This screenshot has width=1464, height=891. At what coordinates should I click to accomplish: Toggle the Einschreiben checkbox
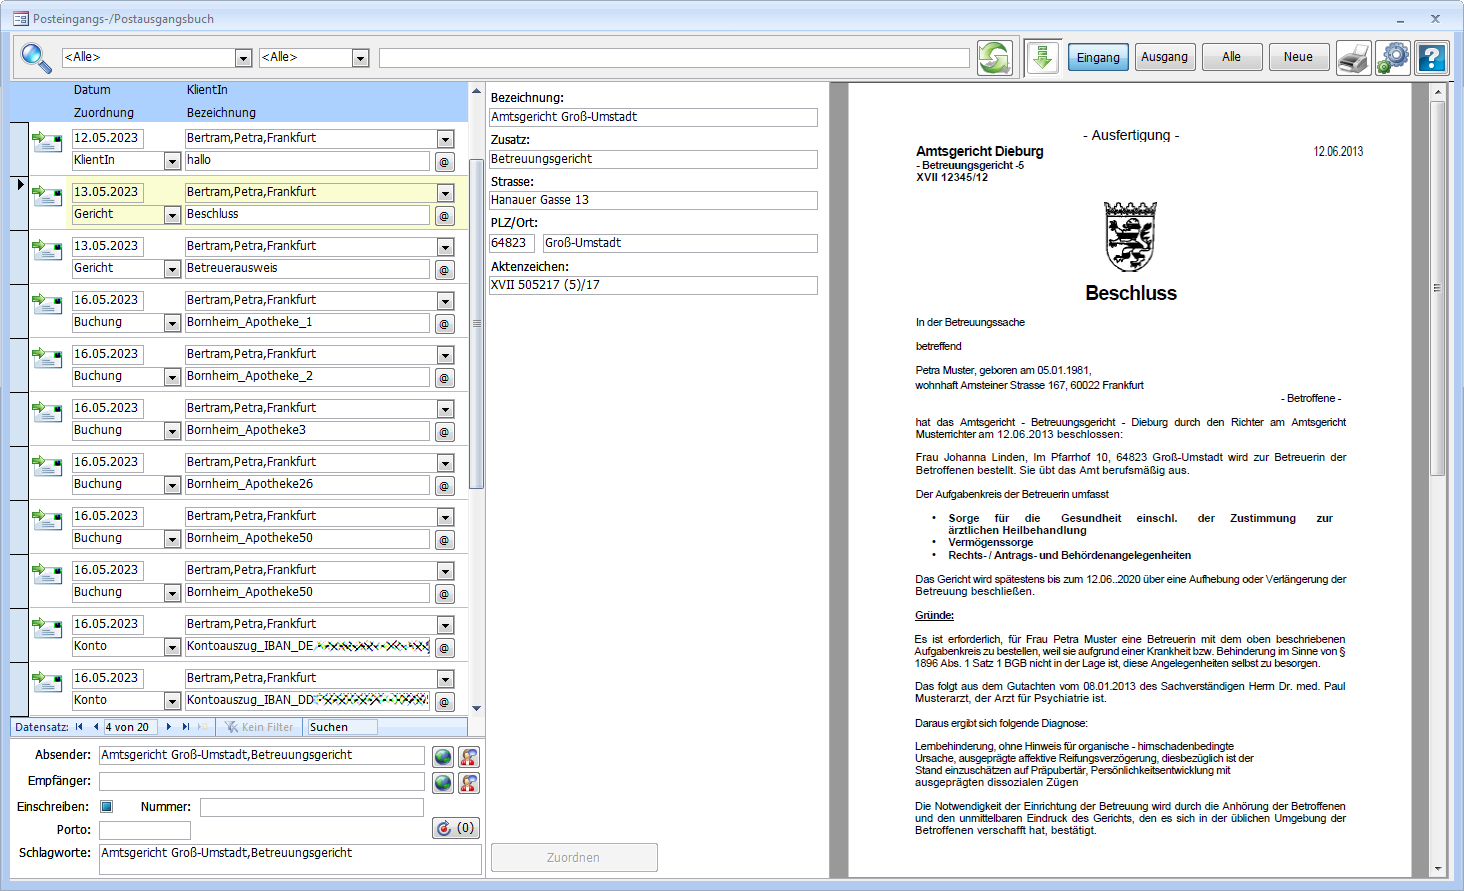click(x=107, y=807)
